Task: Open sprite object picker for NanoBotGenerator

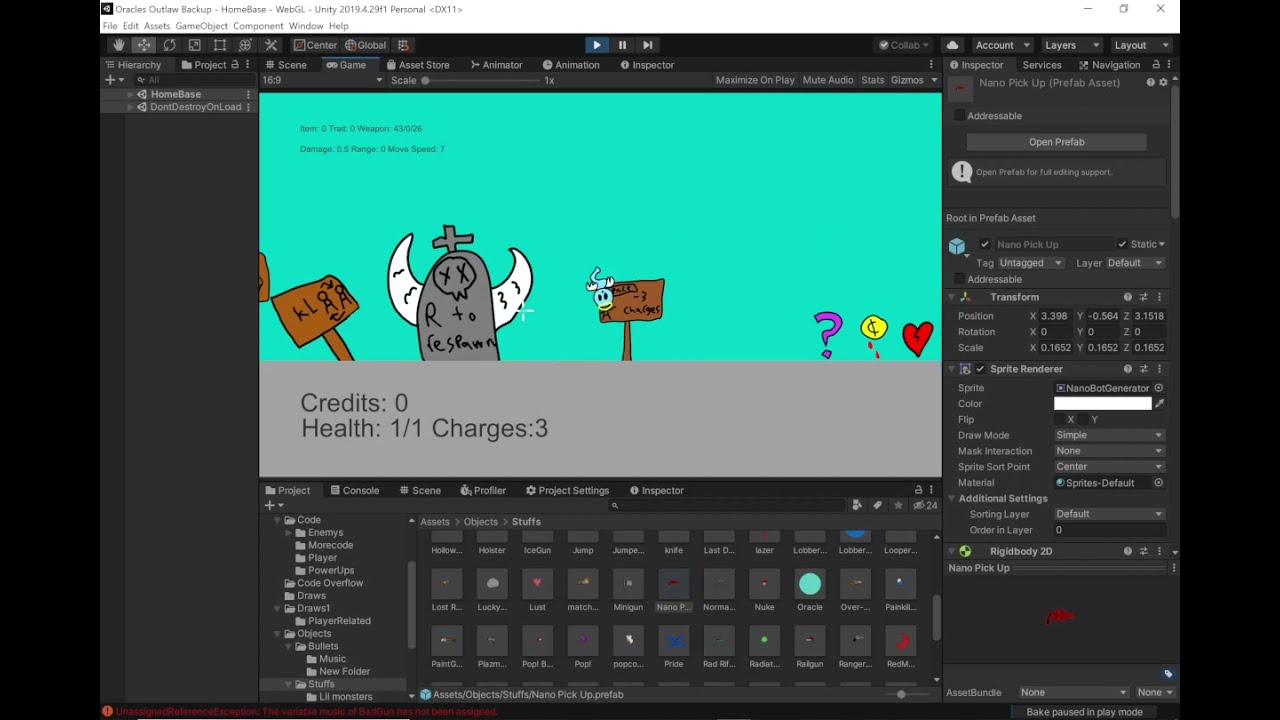Action: [1159, 388]
